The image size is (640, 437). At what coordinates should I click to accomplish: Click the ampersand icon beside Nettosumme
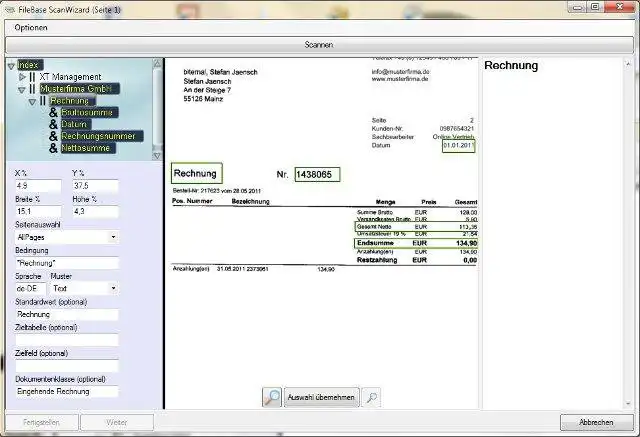[x=53, y=148]
